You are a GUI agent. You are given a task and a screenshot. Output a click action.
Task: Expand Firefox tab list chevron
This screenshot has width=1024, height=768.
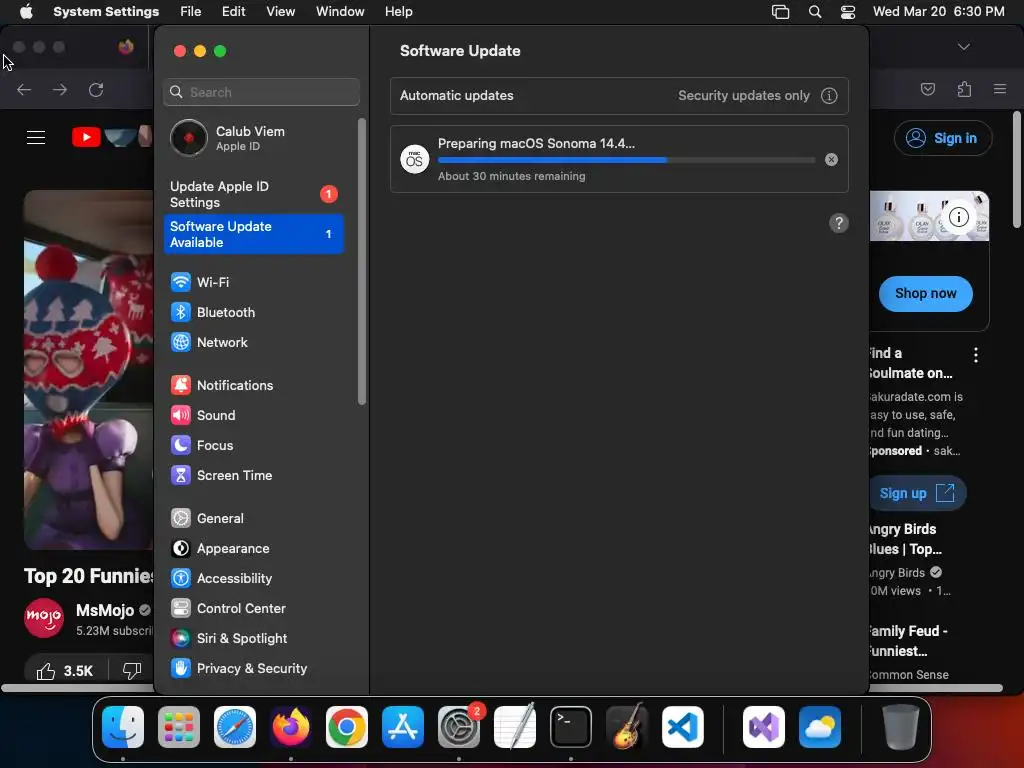point(963,47)
